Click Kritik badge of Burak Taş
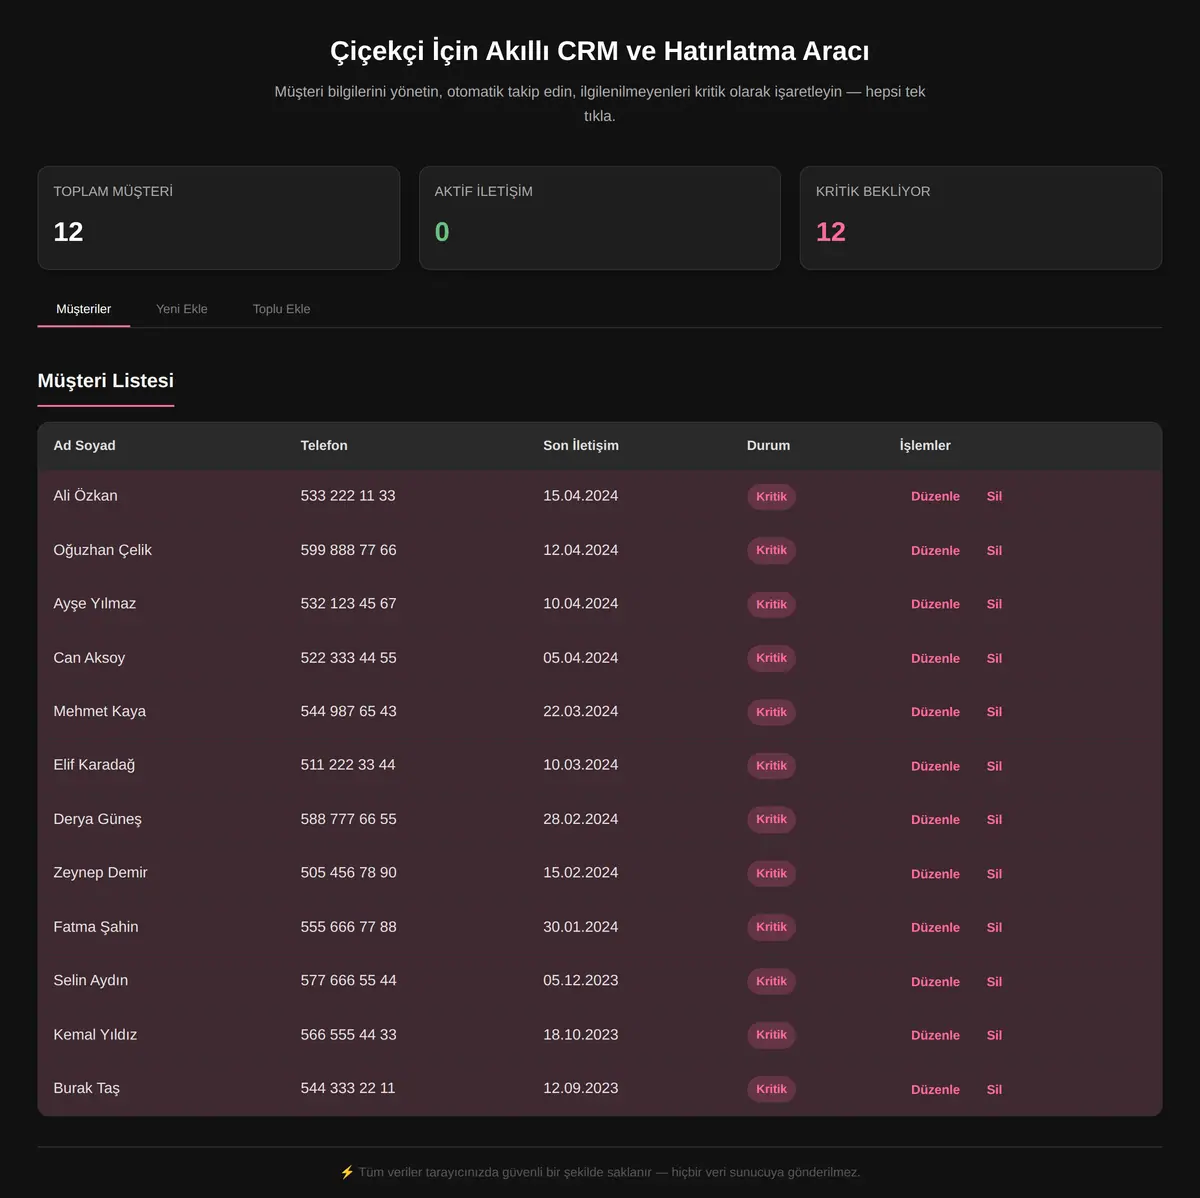The width and height of the screenshot is (1200, 1198). (x=771, y=1090)
